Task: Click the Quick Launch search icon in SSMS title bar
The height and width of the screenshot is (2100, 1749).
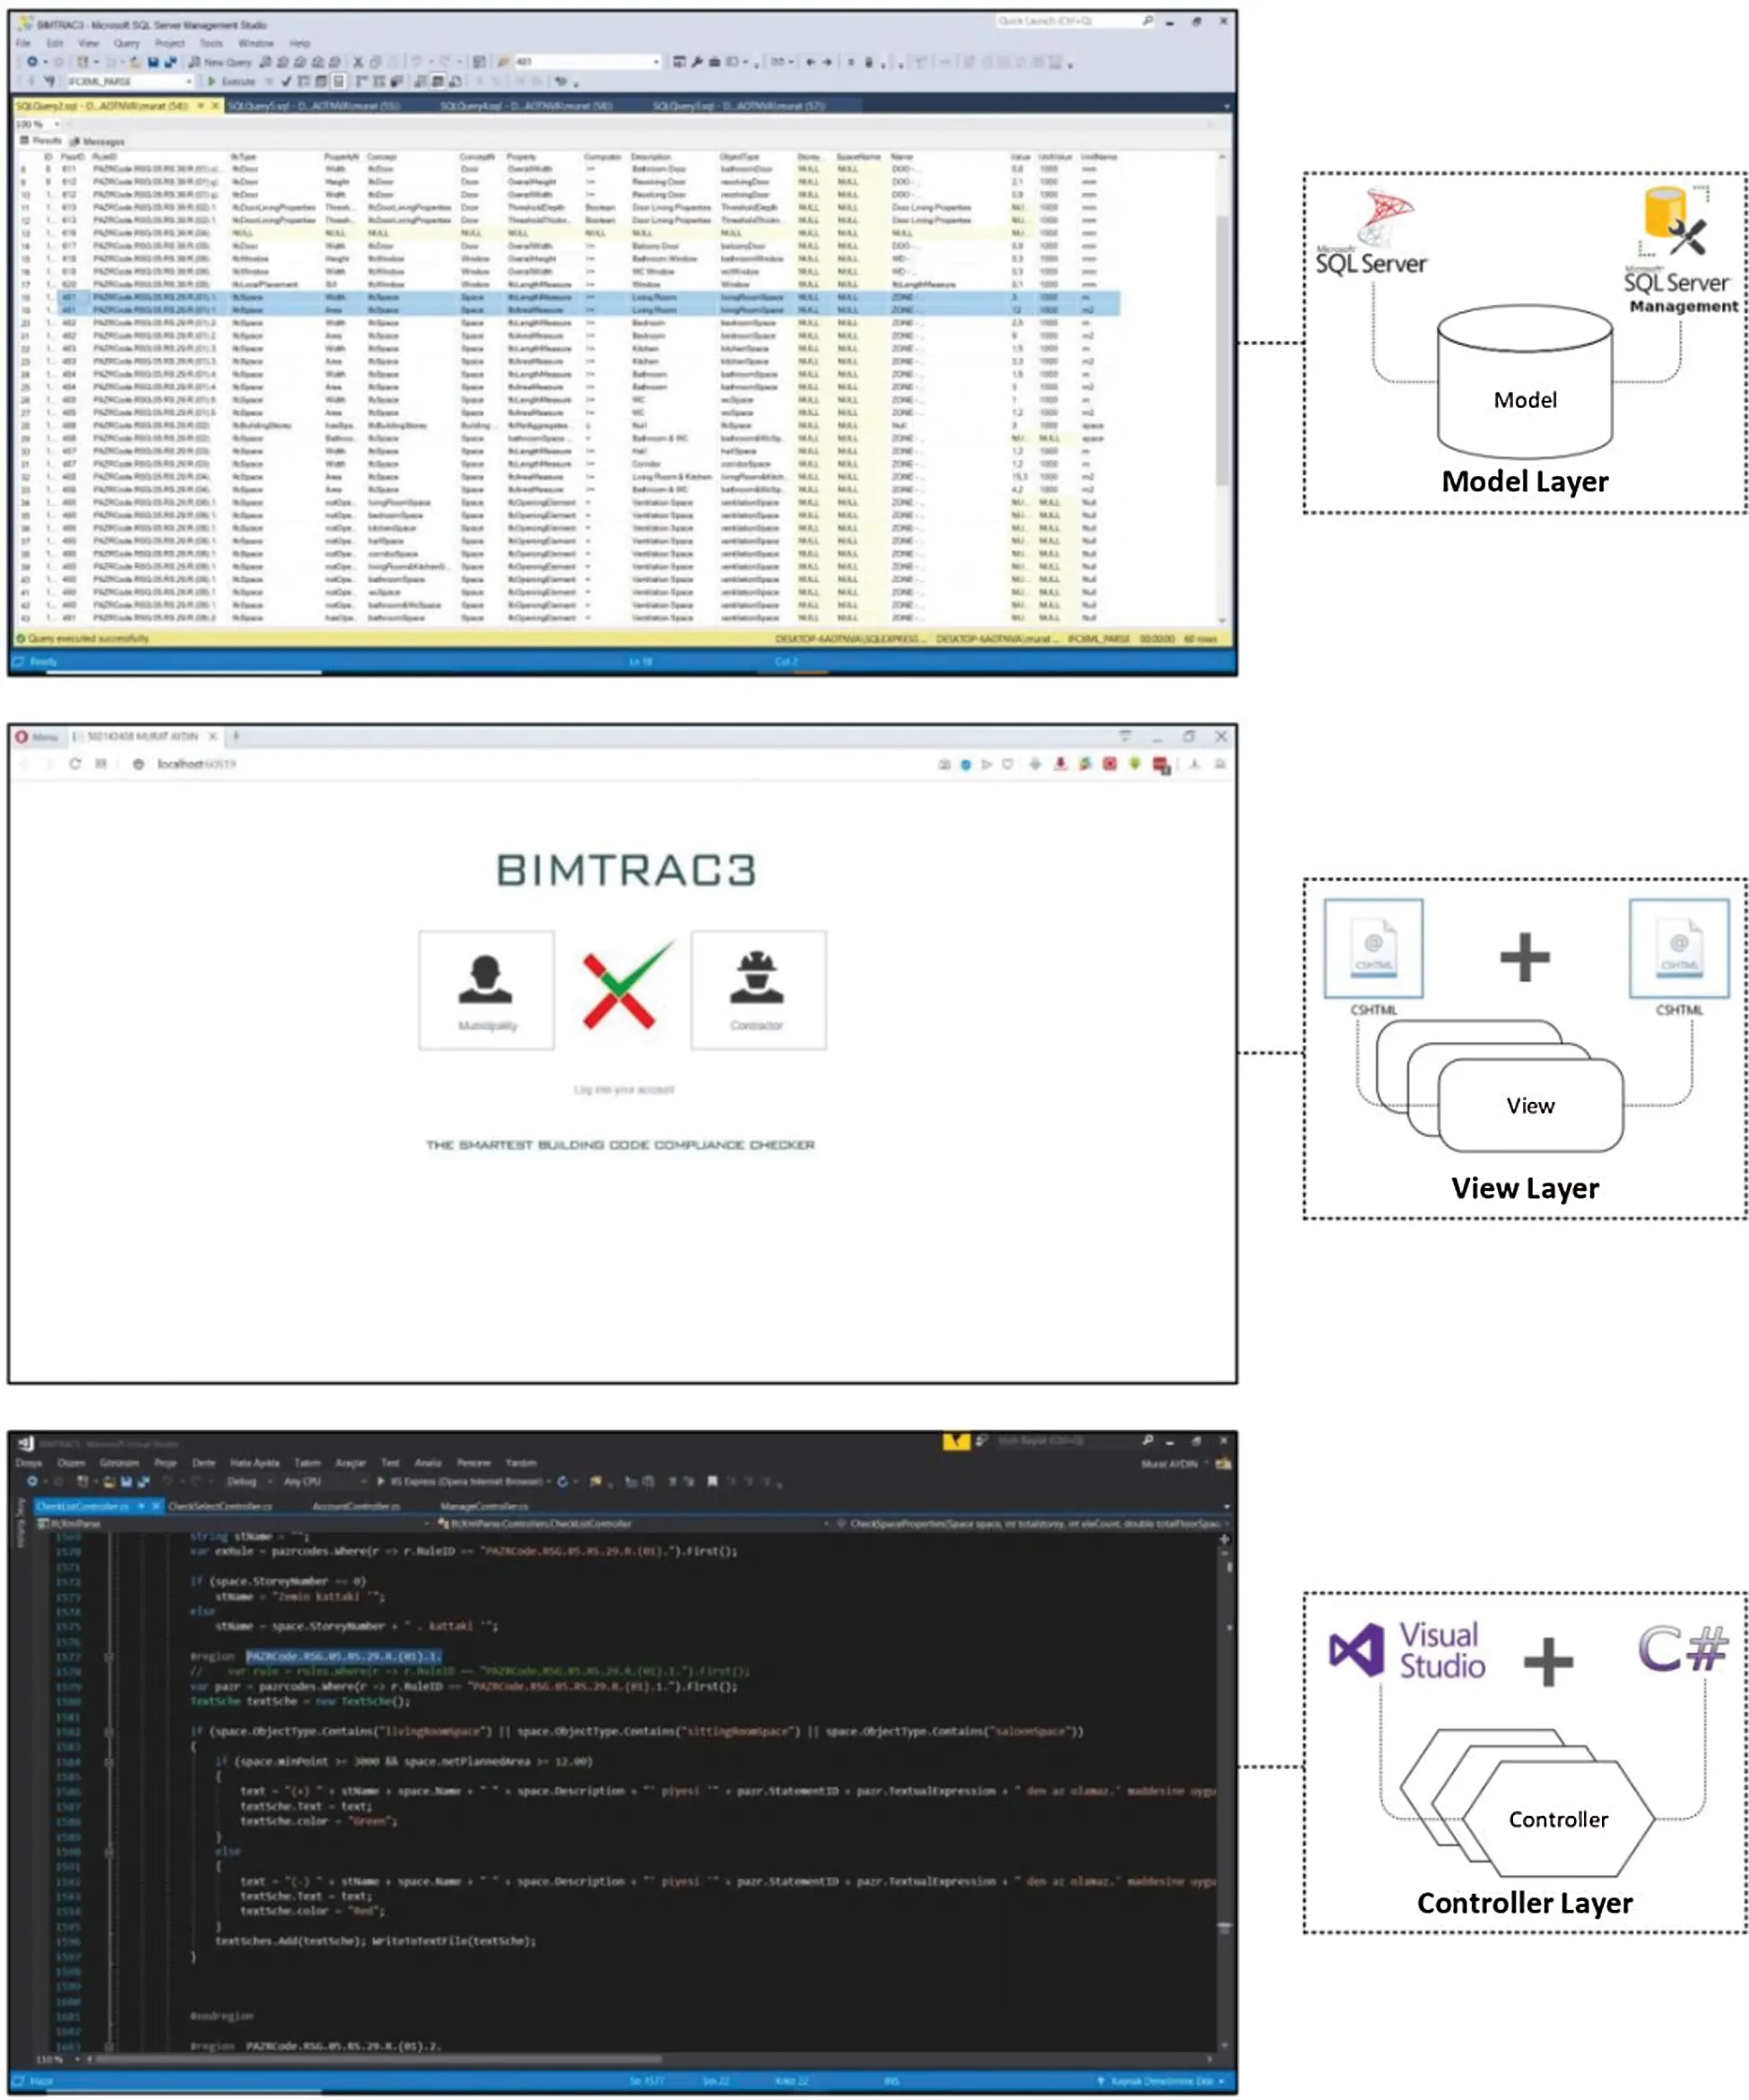Action: pos(1147,21)
